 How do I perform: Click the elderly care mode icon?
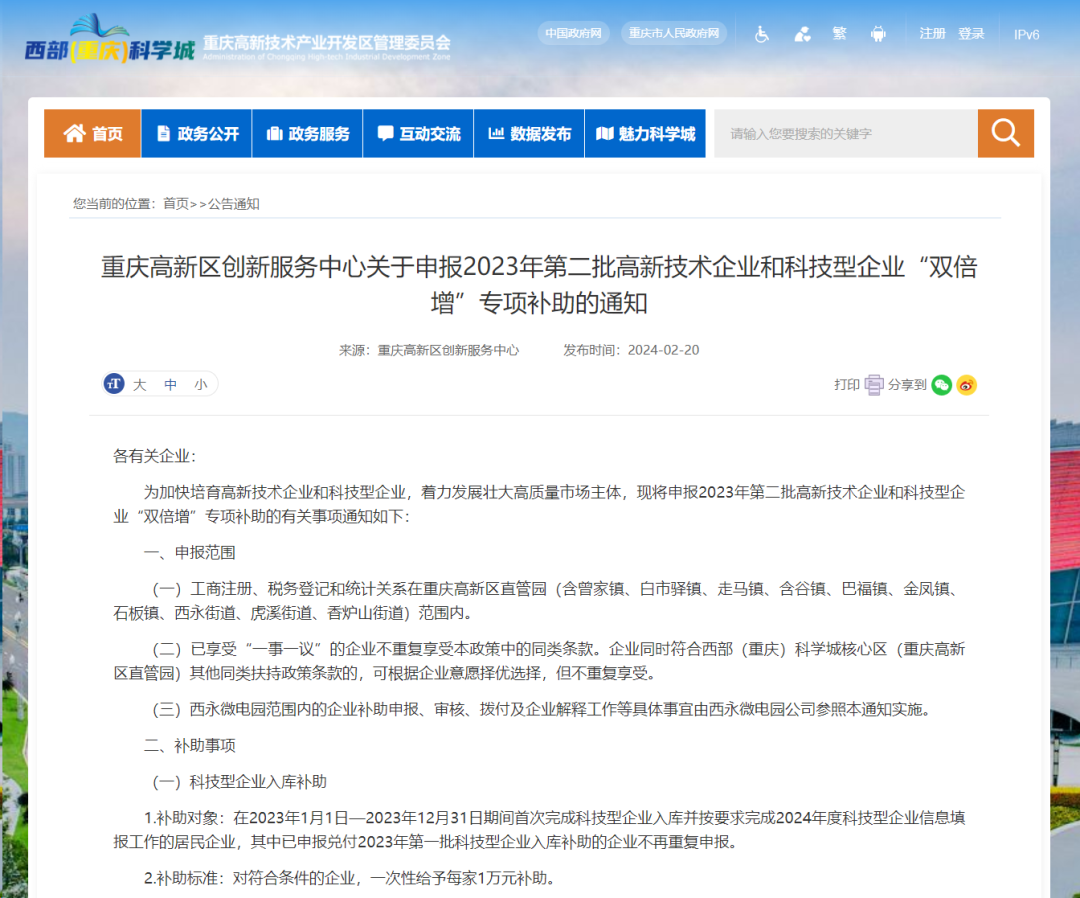coord(802,34)
